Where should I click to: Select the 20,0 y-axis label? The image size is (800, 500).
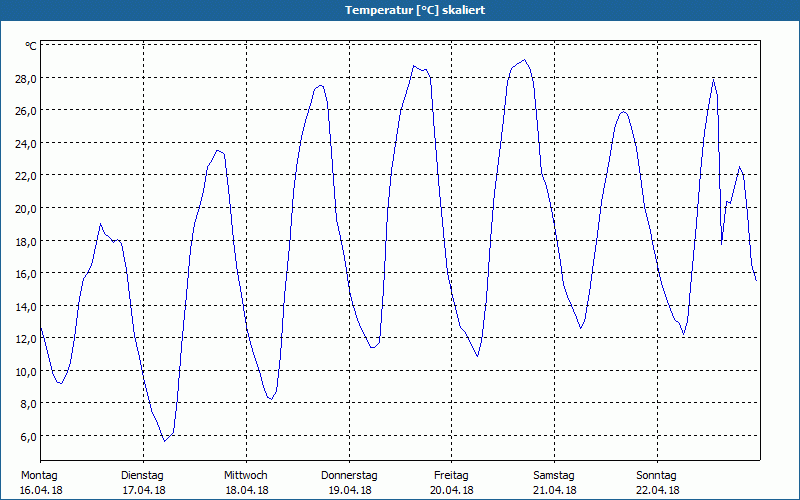point(25,208)
